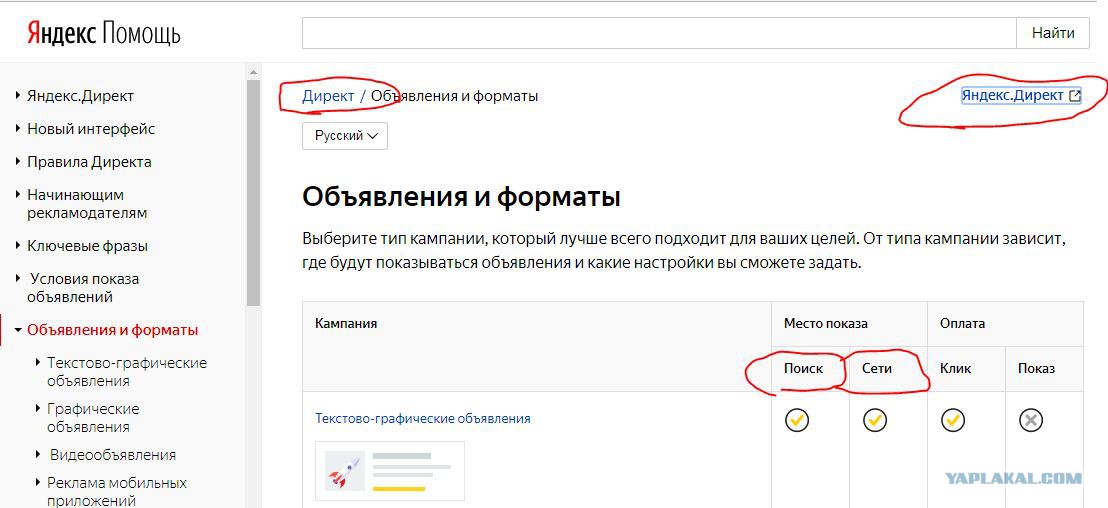The height and width of the screenshot is (508, 1108).
Task: Open external link icon beside Яндекс.Директ
Action: click(1074, 95)
